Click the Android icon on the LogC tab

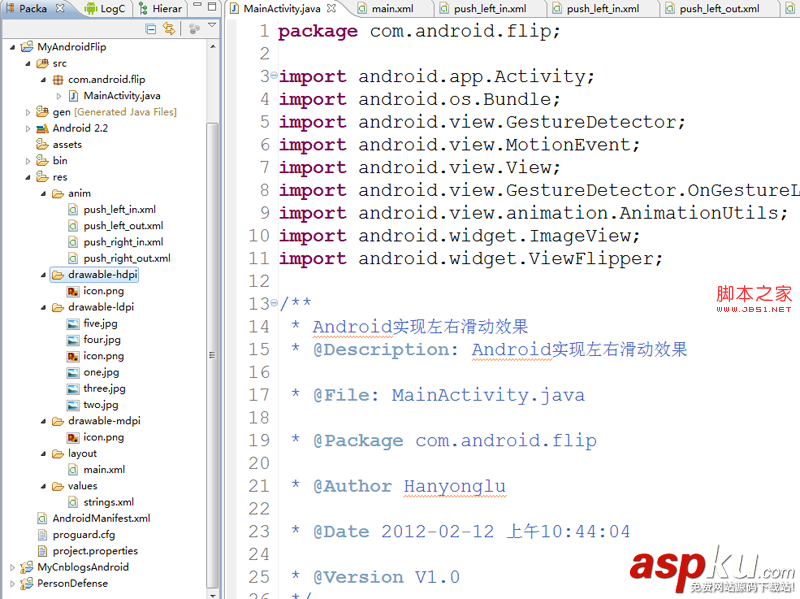pyautogui.click(x=92, y=8)
